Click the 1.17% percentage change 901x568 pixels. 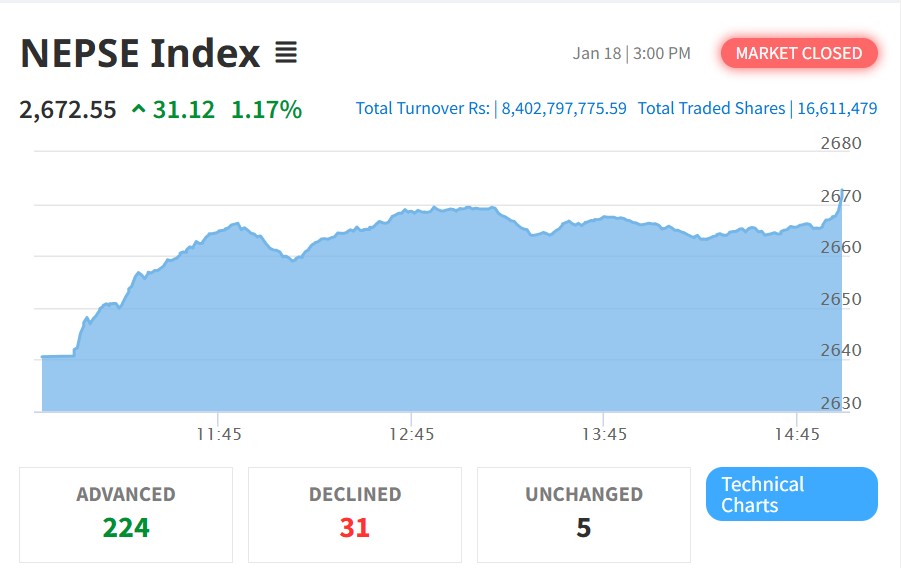click(x=266, y=110)
